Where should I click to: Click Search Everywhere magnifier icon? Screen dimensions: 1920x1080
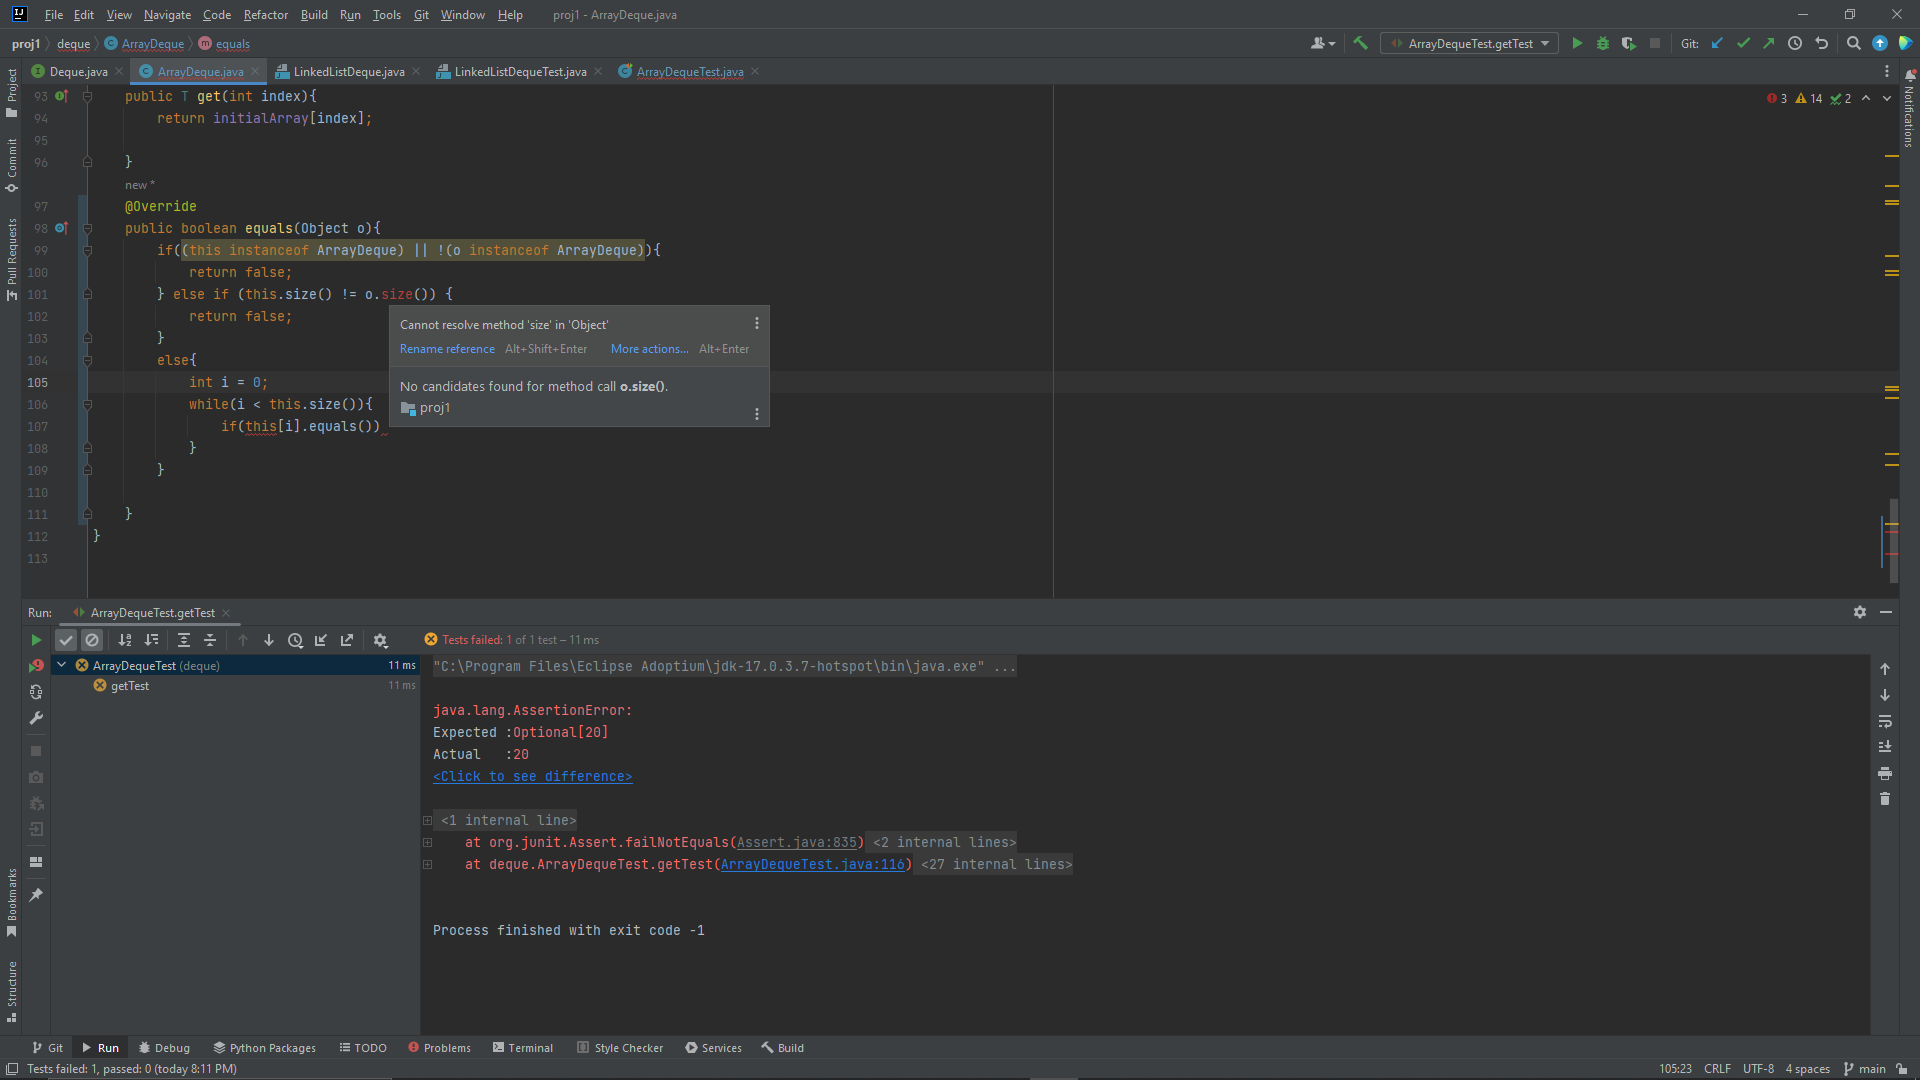[x=1853, y=43]
